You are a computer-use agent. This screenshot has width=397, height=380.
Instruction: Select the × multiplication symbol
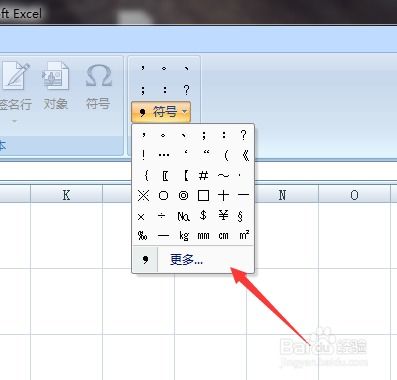point(141,217)
